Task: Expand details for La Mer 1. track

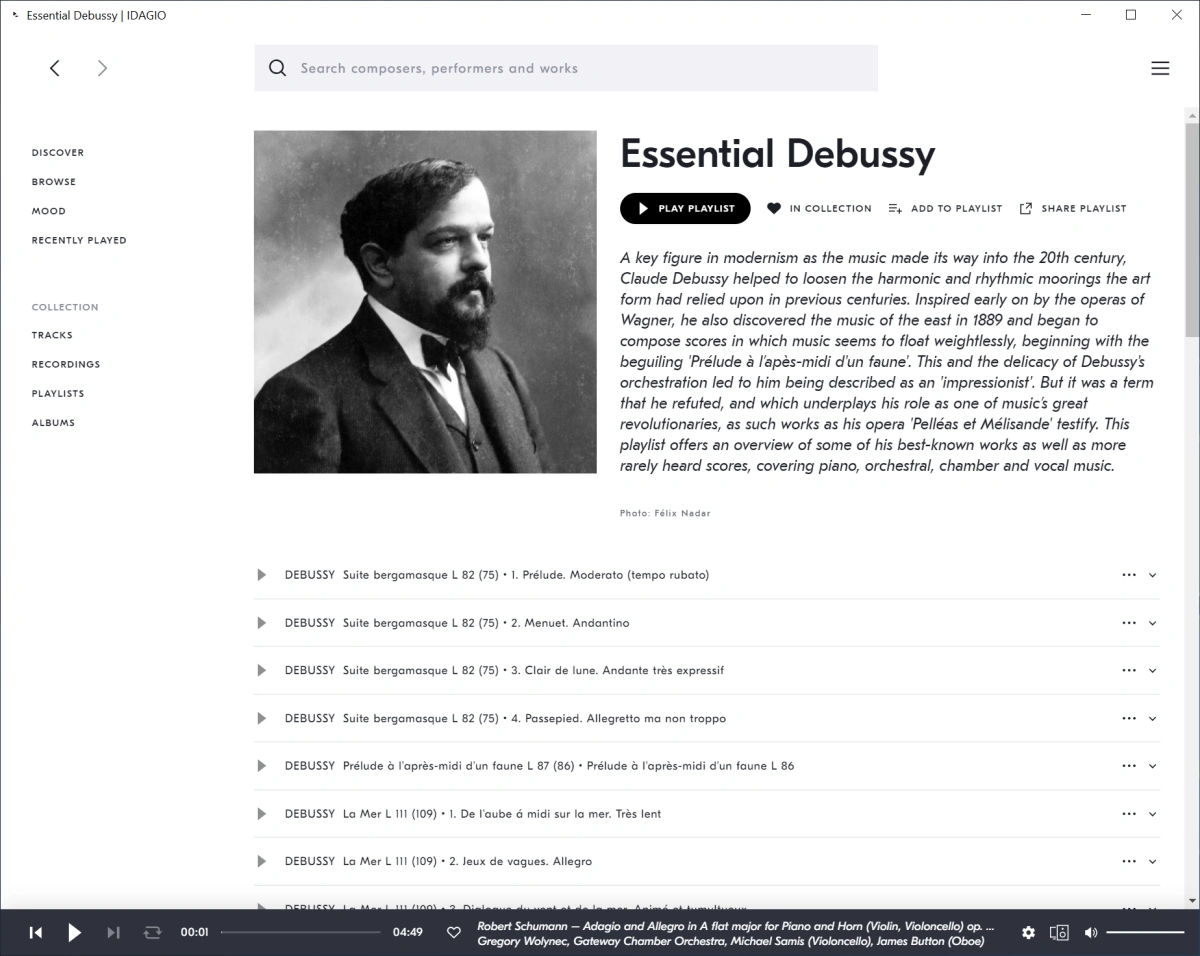Action: [x=1152, y=814]
